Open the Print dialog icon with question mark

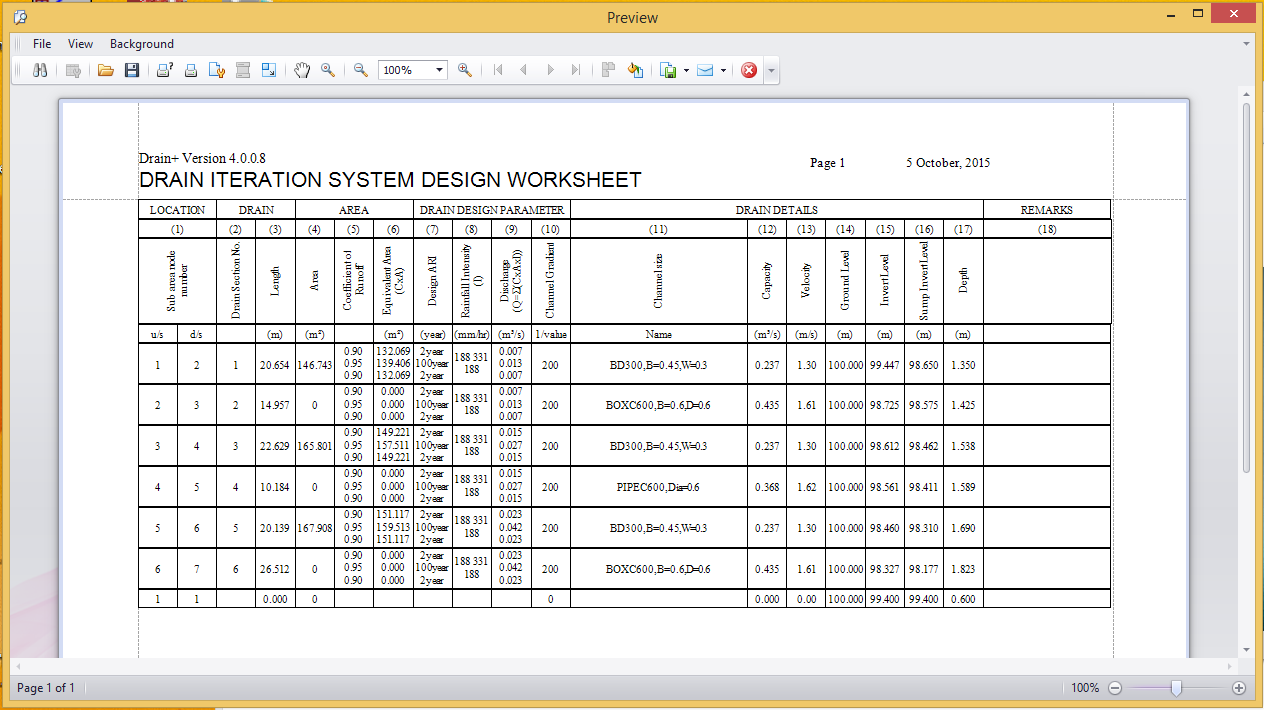click(x=164, y=70)
